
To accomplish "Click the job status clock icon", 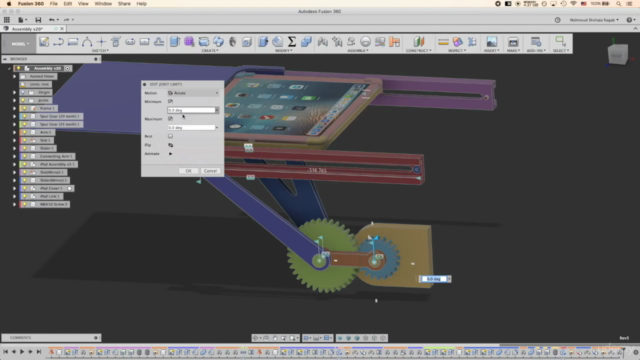I will point(558,20).
